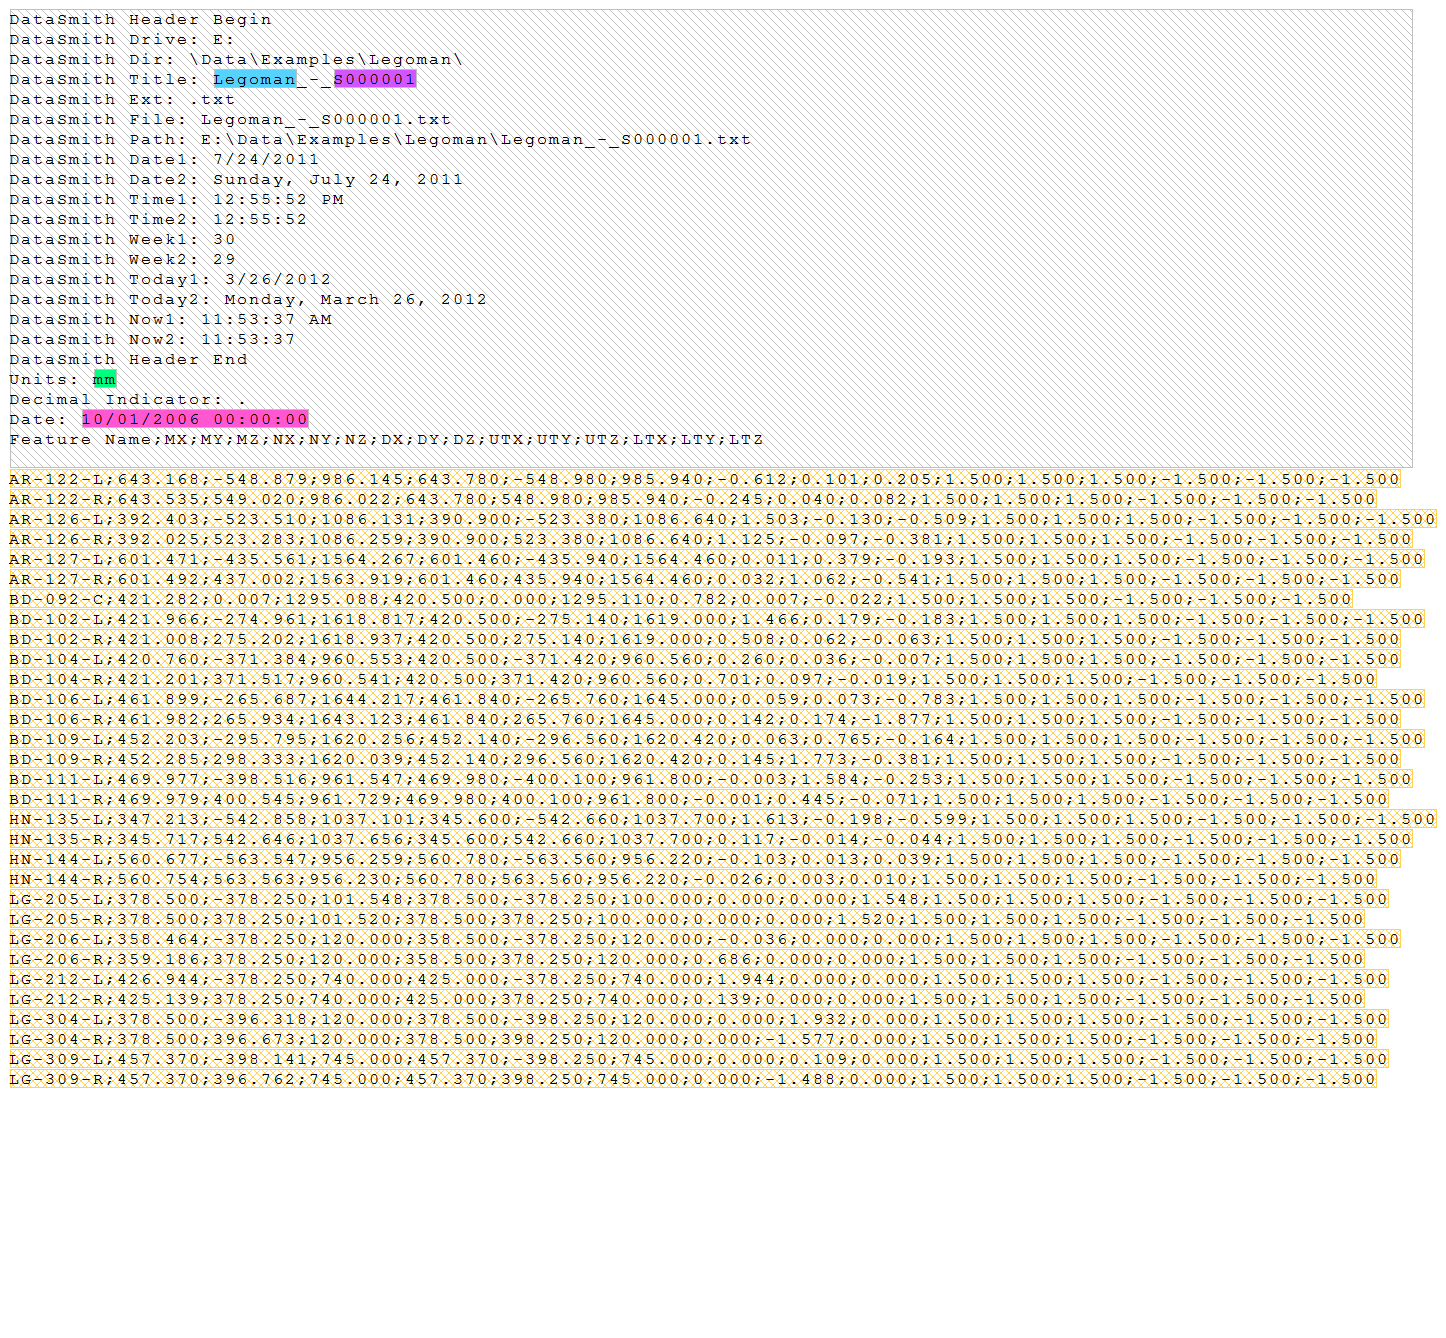
Task: Select the BD-092-C data row
Action: [680, 599]
